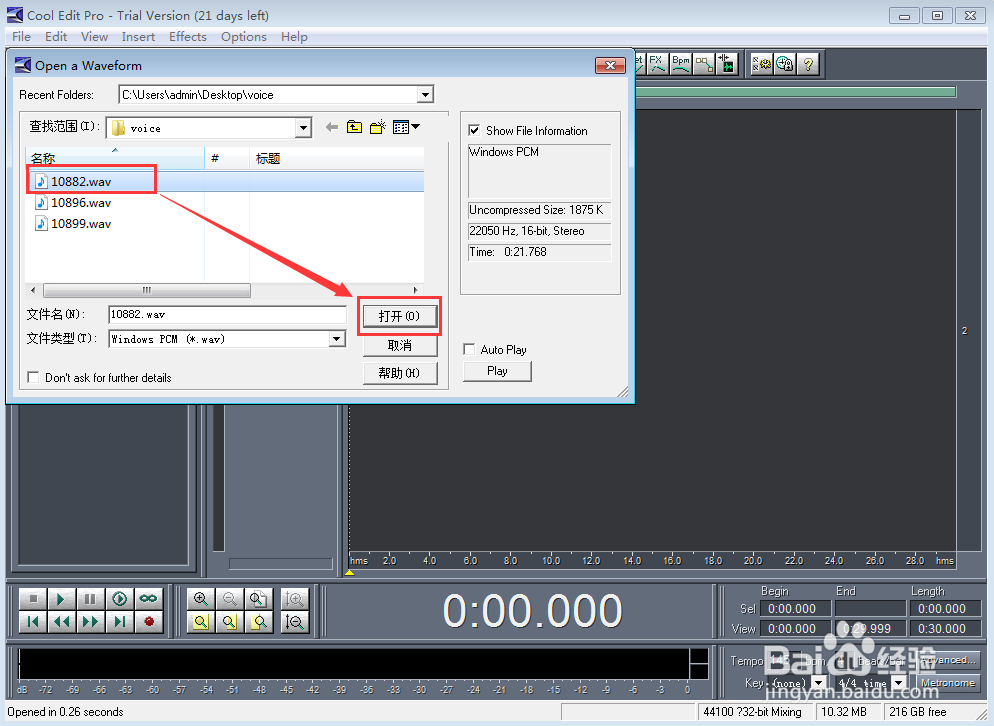Open the Edit menu
The image size is (994, 726).
pos(56,37)
